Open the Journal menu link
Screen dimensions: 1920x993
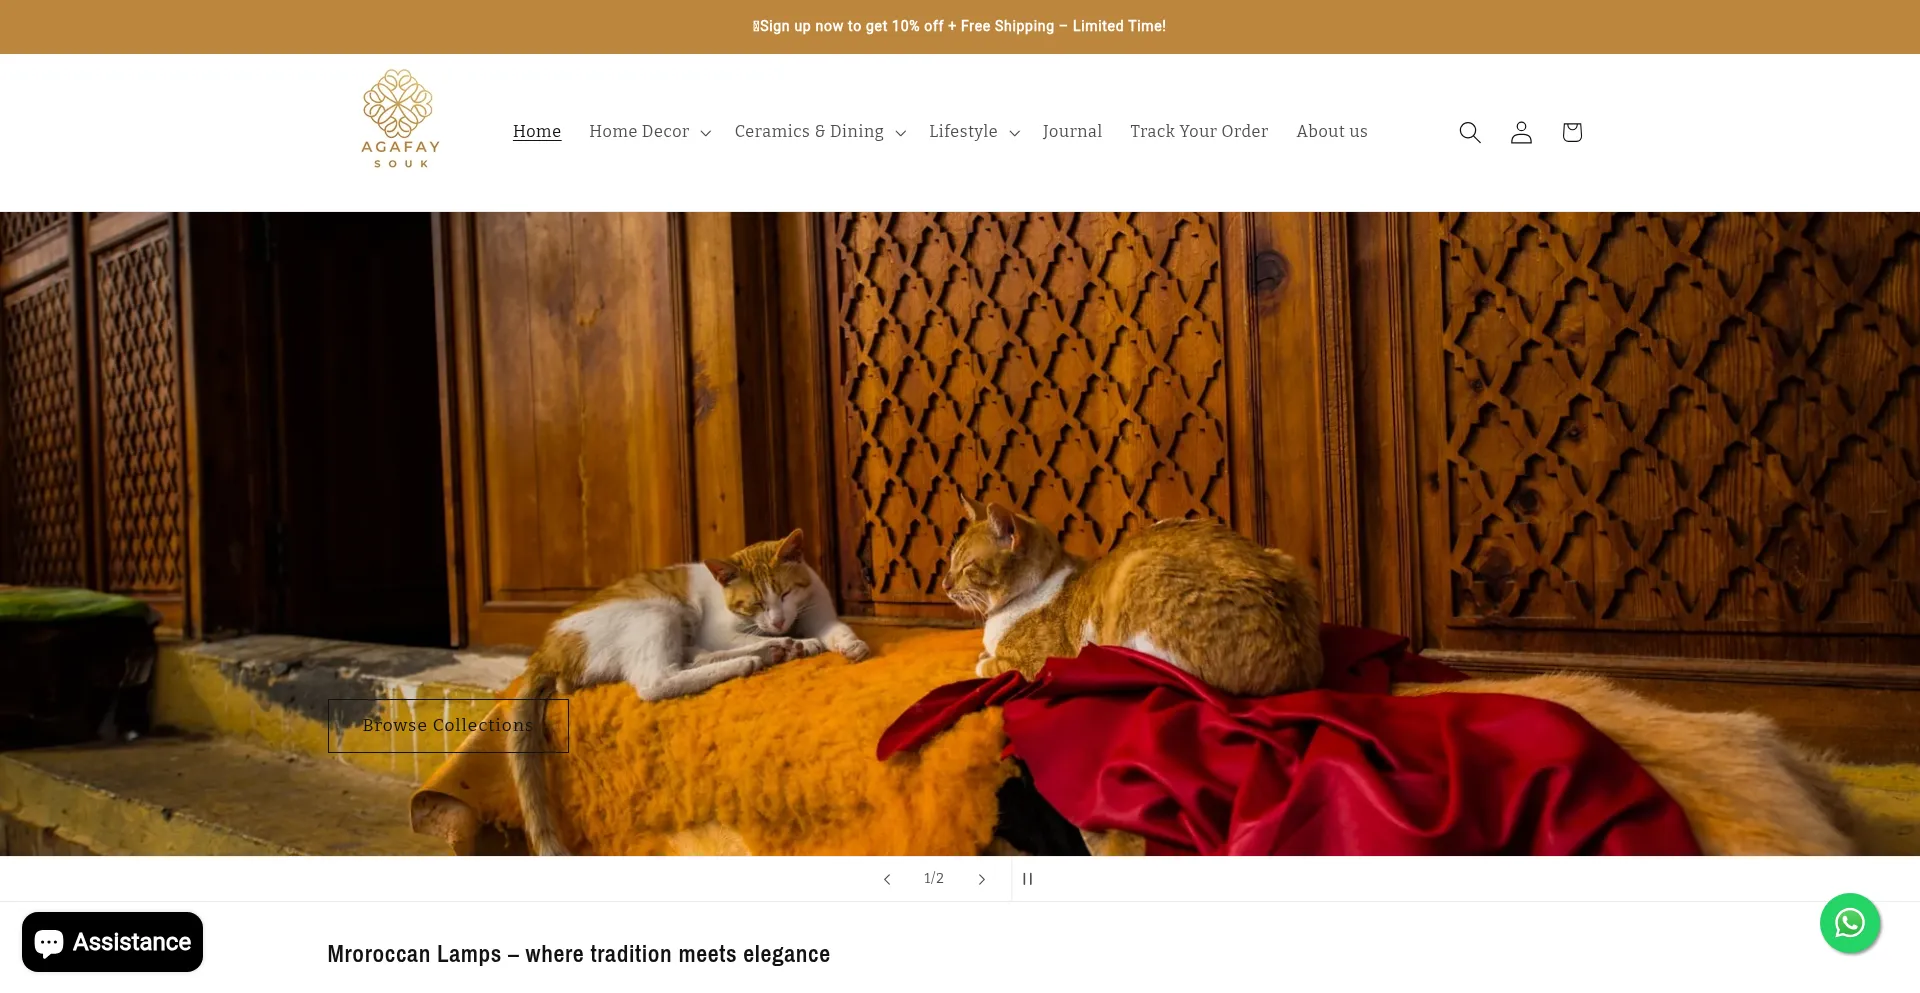[1072, 132]
